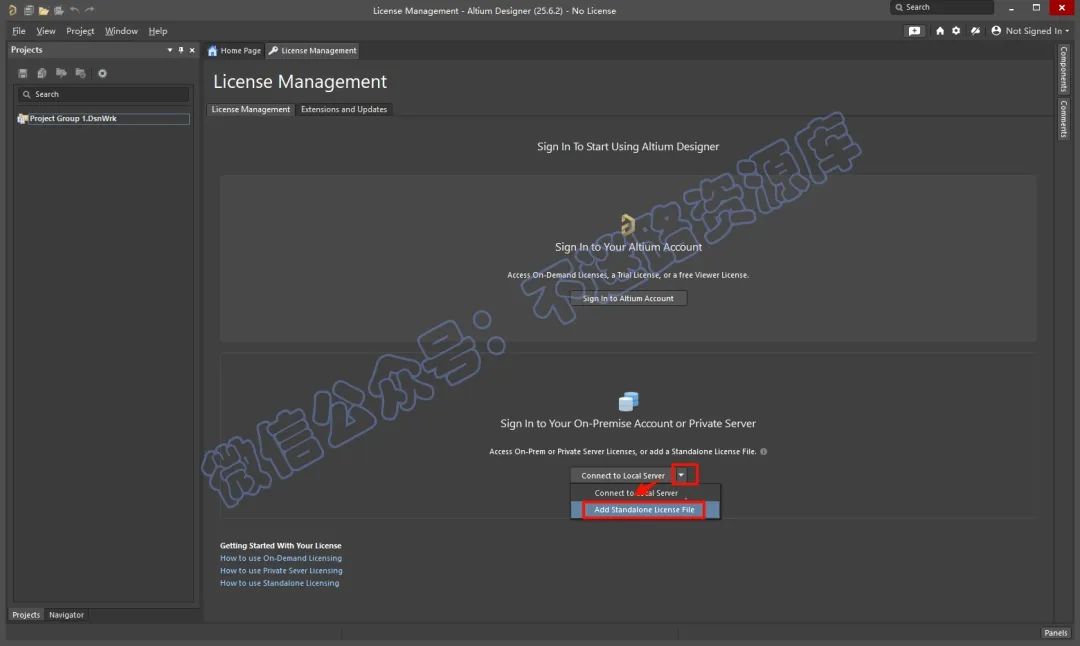Select License Management tab with key icon
1080x646 pixels.
[x=313, y=51]
